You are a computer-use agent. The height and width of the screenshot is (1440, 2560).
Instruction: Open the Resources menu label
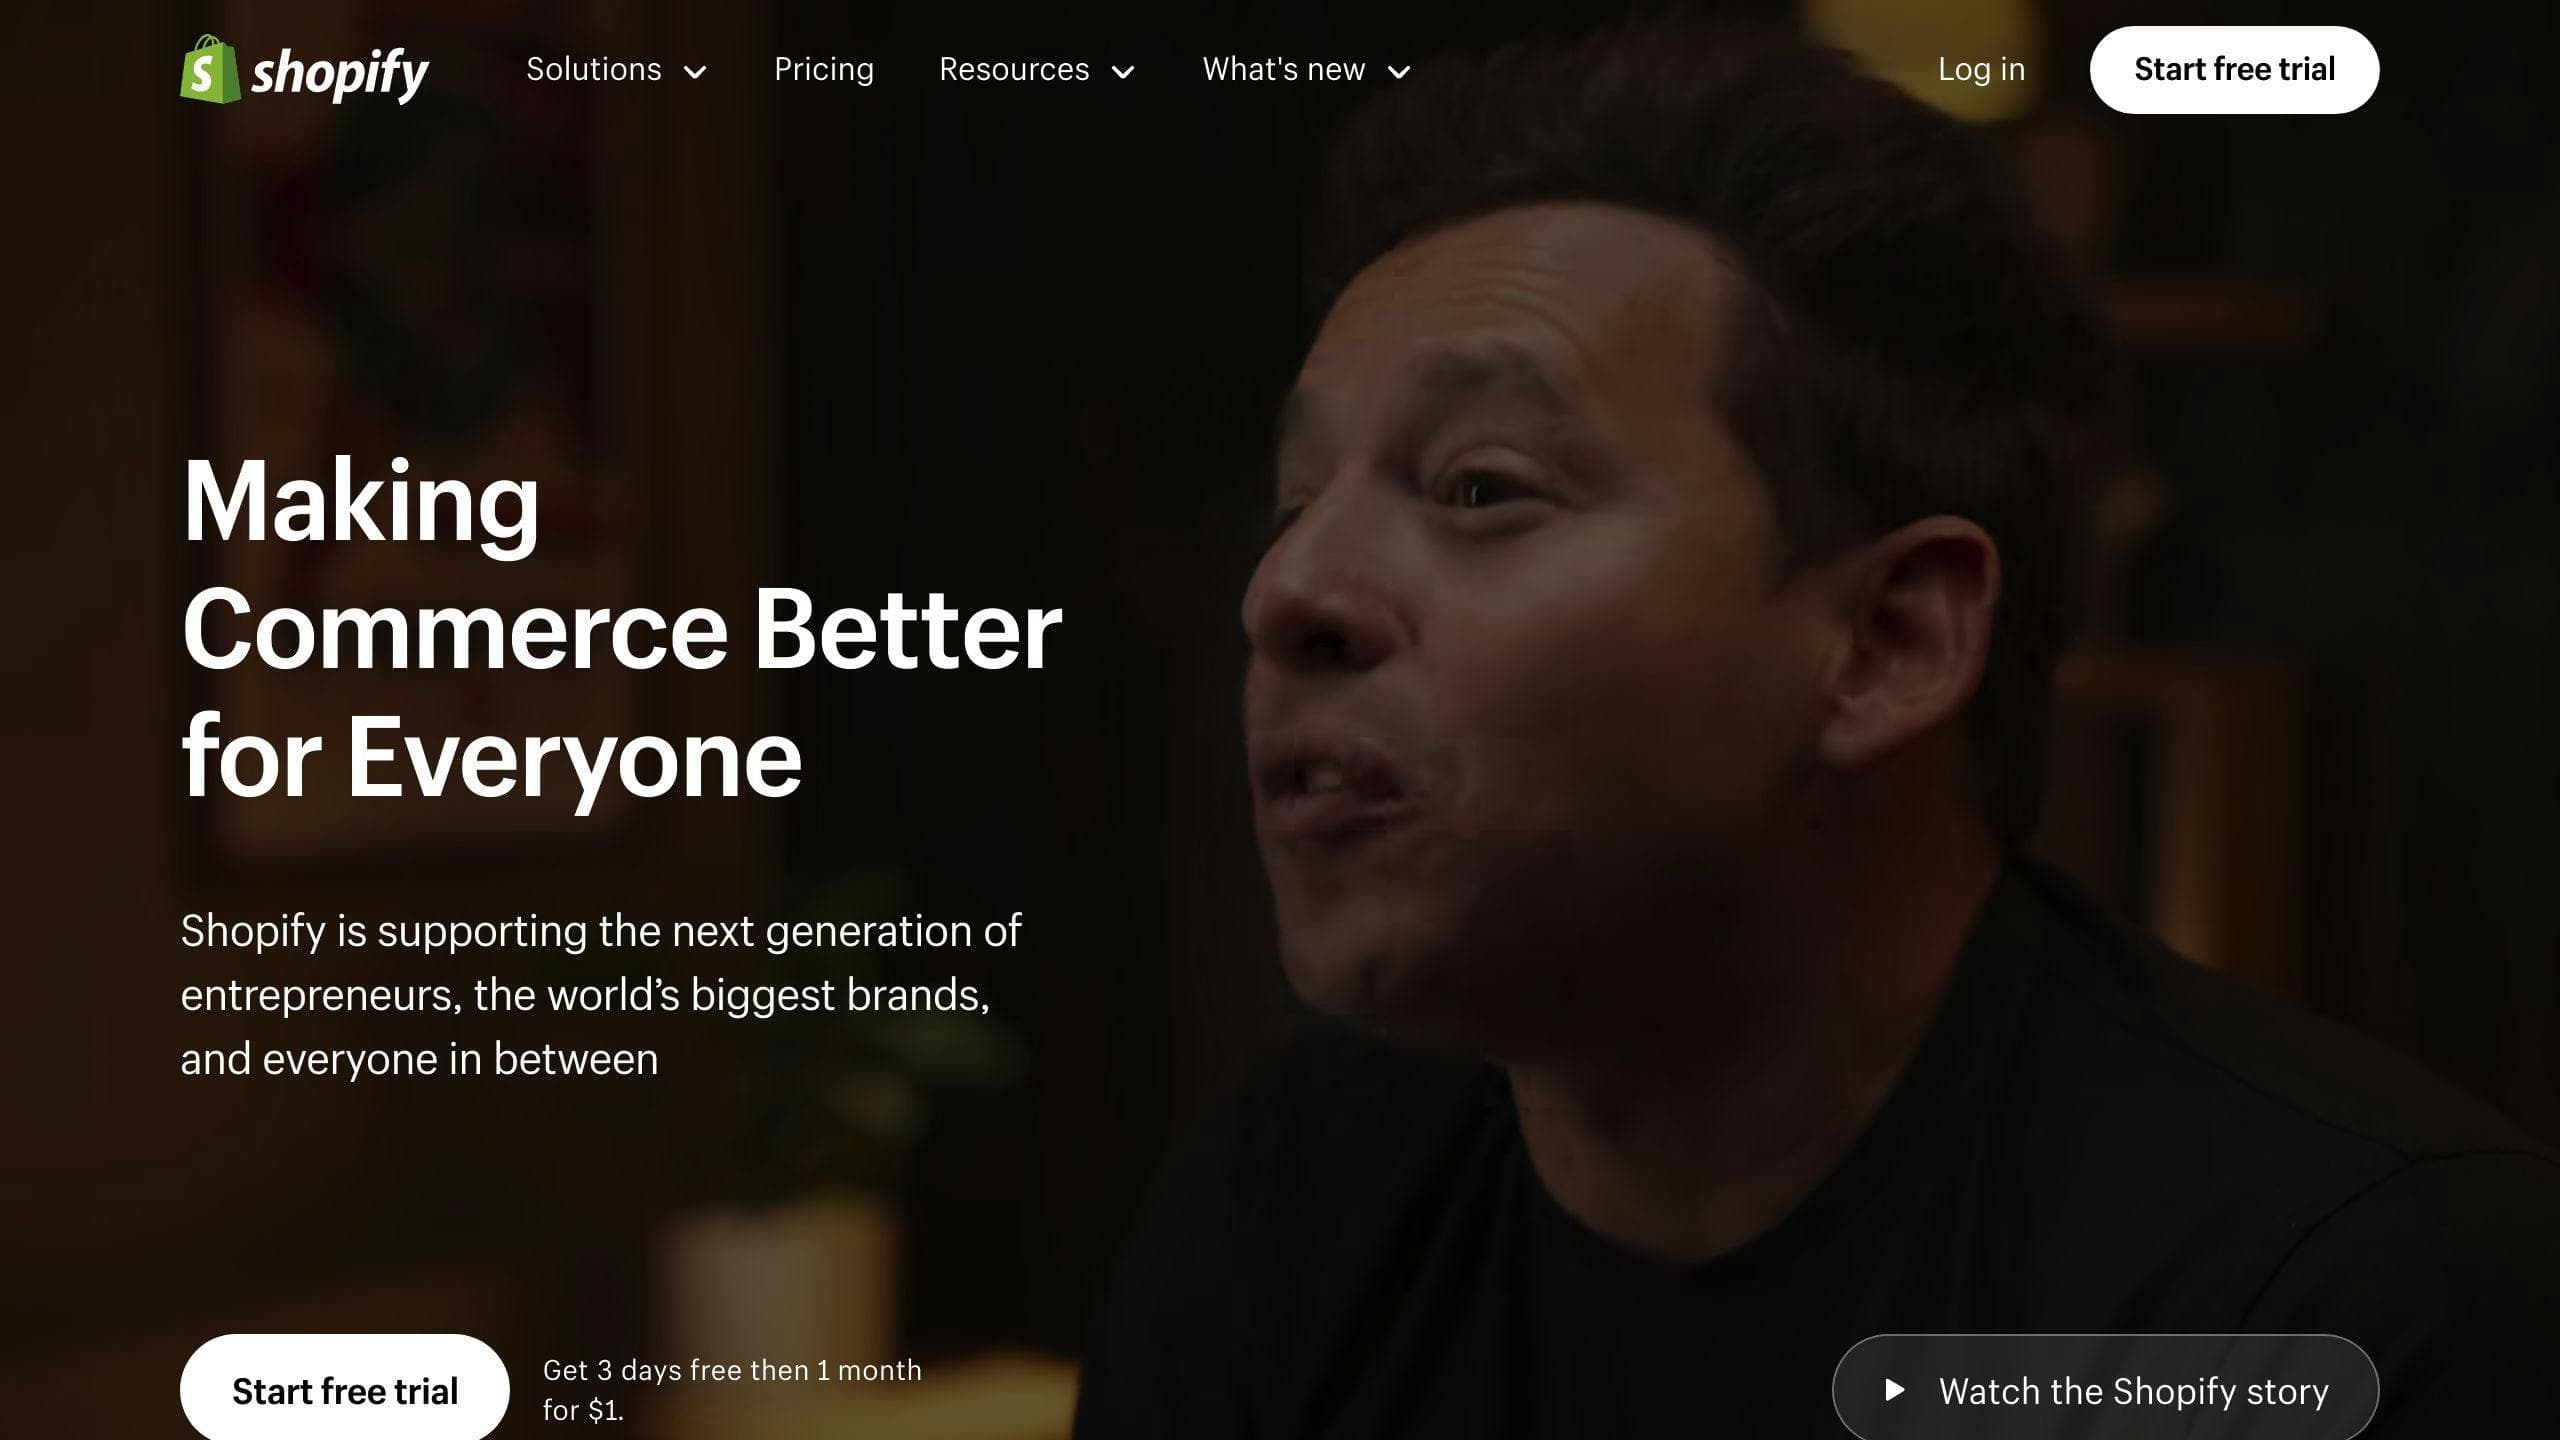point(1013,69)
